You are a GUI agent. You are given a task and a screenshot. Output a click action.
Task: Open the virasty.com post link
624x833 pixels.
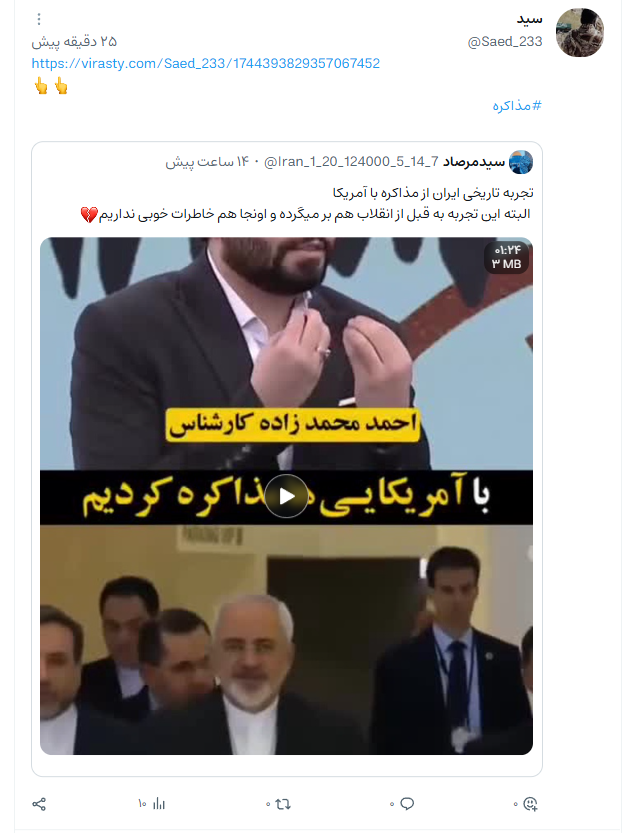[x=206, y=63]
